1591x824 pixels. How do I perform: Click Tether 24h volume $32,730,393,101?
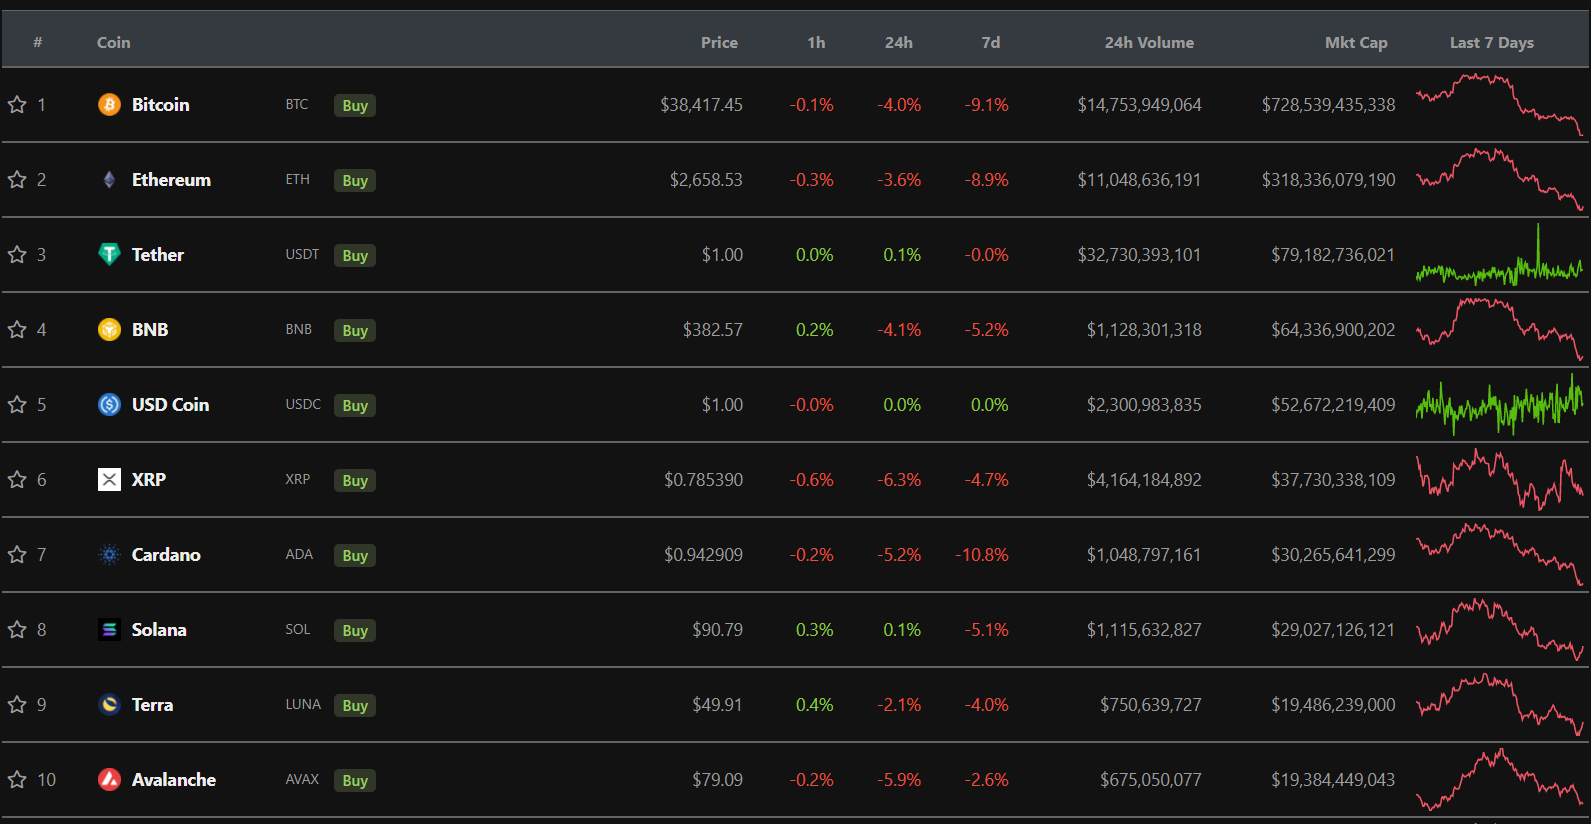tap(1139, 255)
